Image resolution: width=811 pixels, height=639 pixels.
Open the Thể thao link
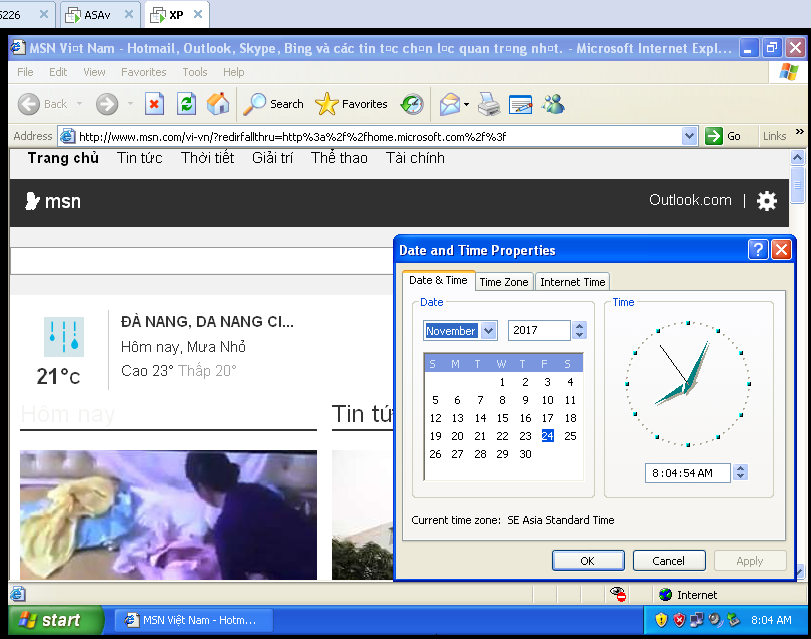coord(339,158)
